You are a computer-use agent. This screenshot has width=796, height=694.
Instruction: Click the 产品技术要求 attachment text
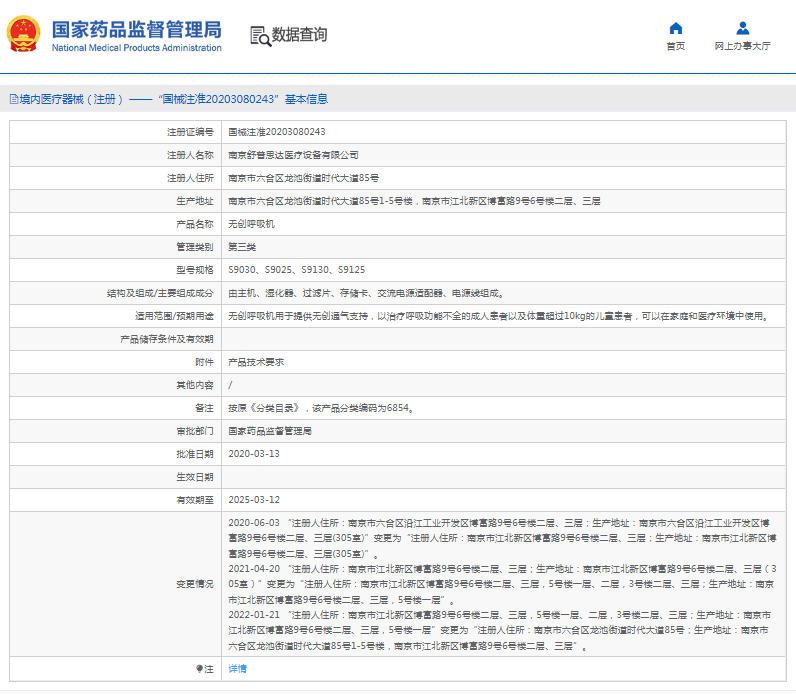pyautogui.click(x=256, y=362)
